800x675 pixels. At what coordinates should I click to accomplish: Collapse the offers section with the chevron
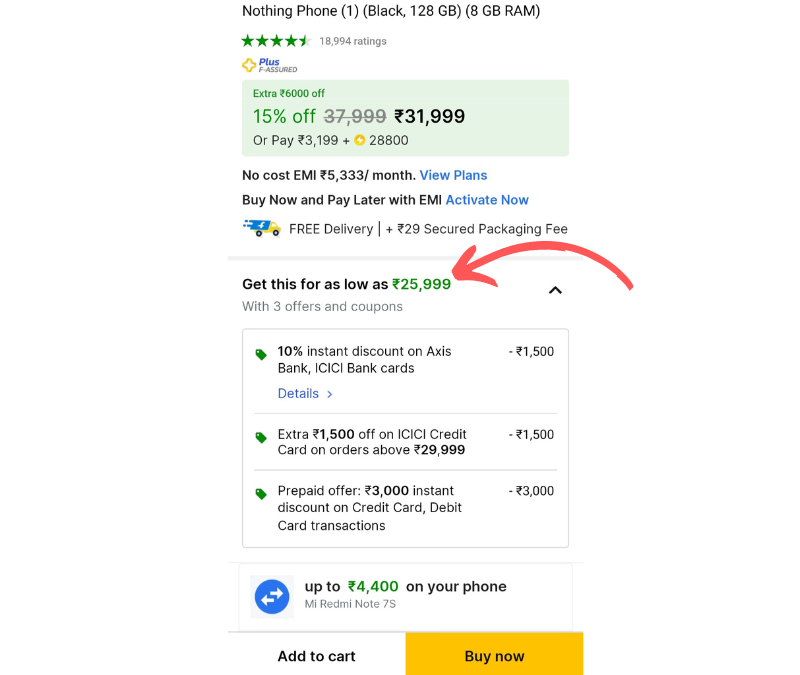pos(555,290)
